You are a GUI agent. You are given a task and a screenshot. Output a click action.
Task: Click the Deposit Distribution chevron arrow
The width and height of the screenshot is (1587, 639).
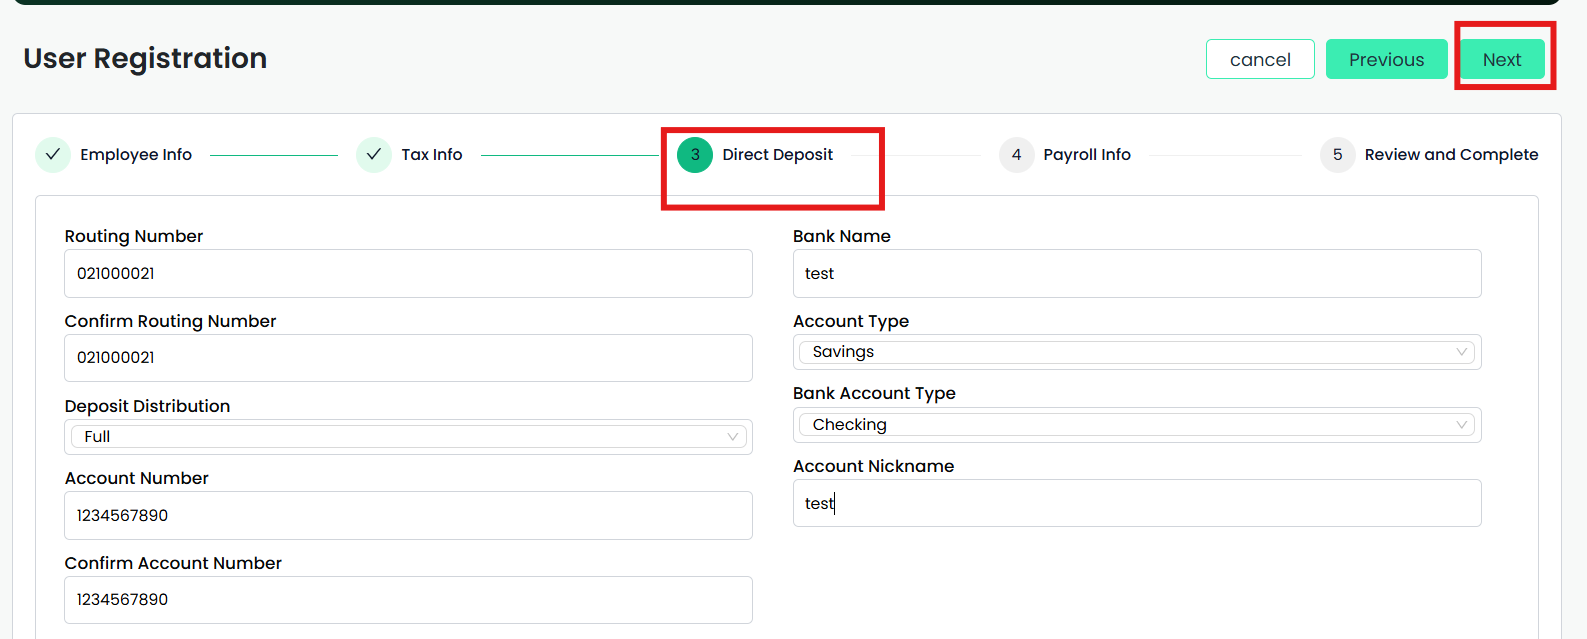733,437
